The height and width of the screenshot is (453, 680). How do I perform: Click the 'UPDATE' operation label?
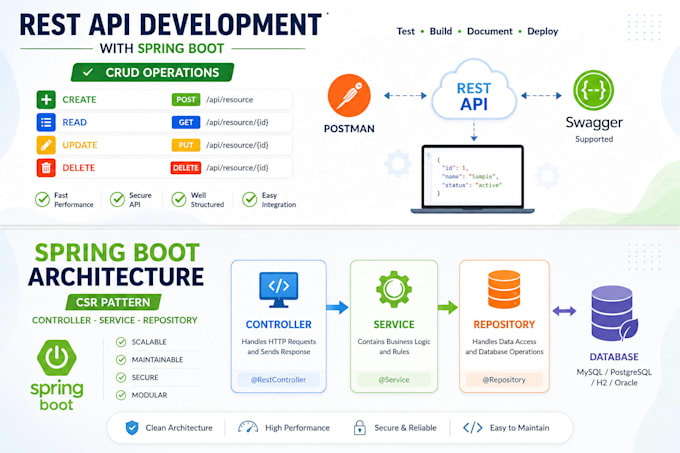(80, 145)
